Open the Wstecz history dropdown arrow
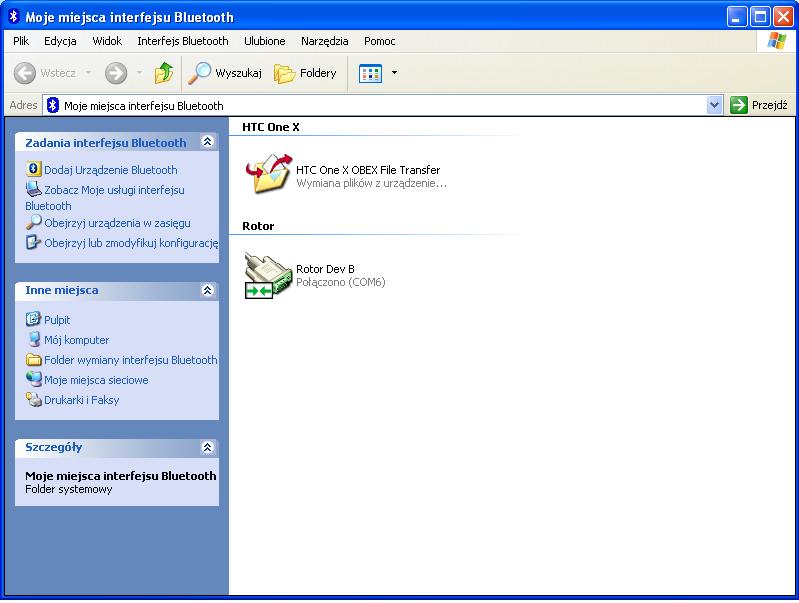Screen dimensions: 799x603 [88, 73]
